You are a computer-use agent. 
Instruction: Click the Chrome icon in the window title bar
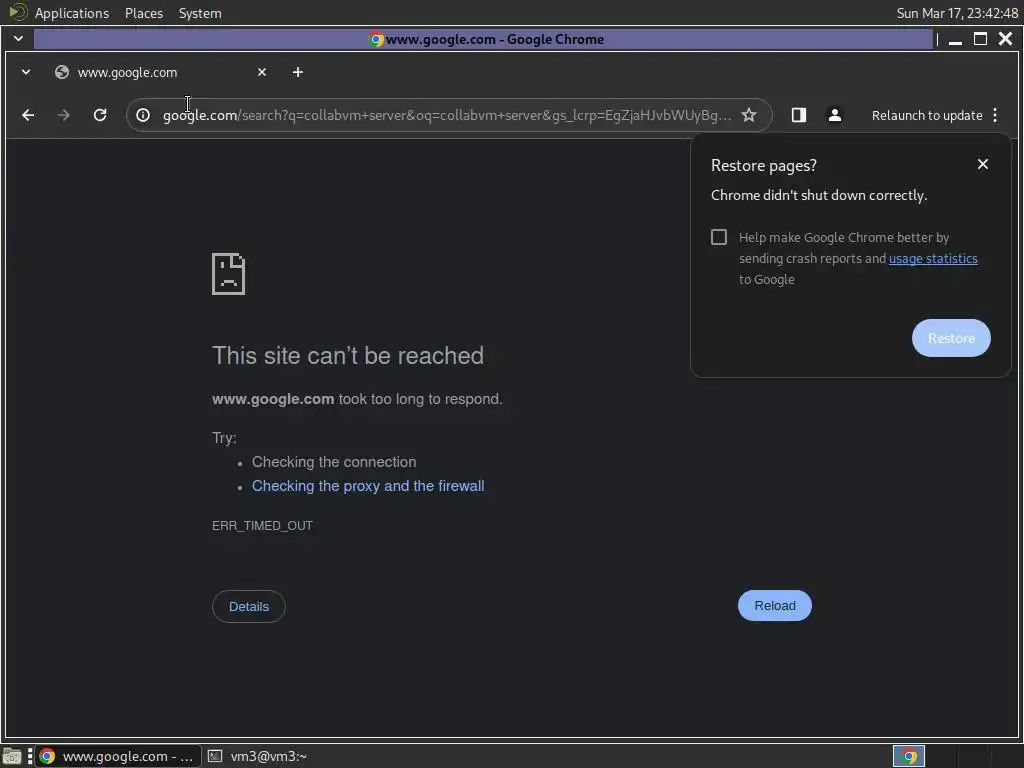tap(376, 40)
